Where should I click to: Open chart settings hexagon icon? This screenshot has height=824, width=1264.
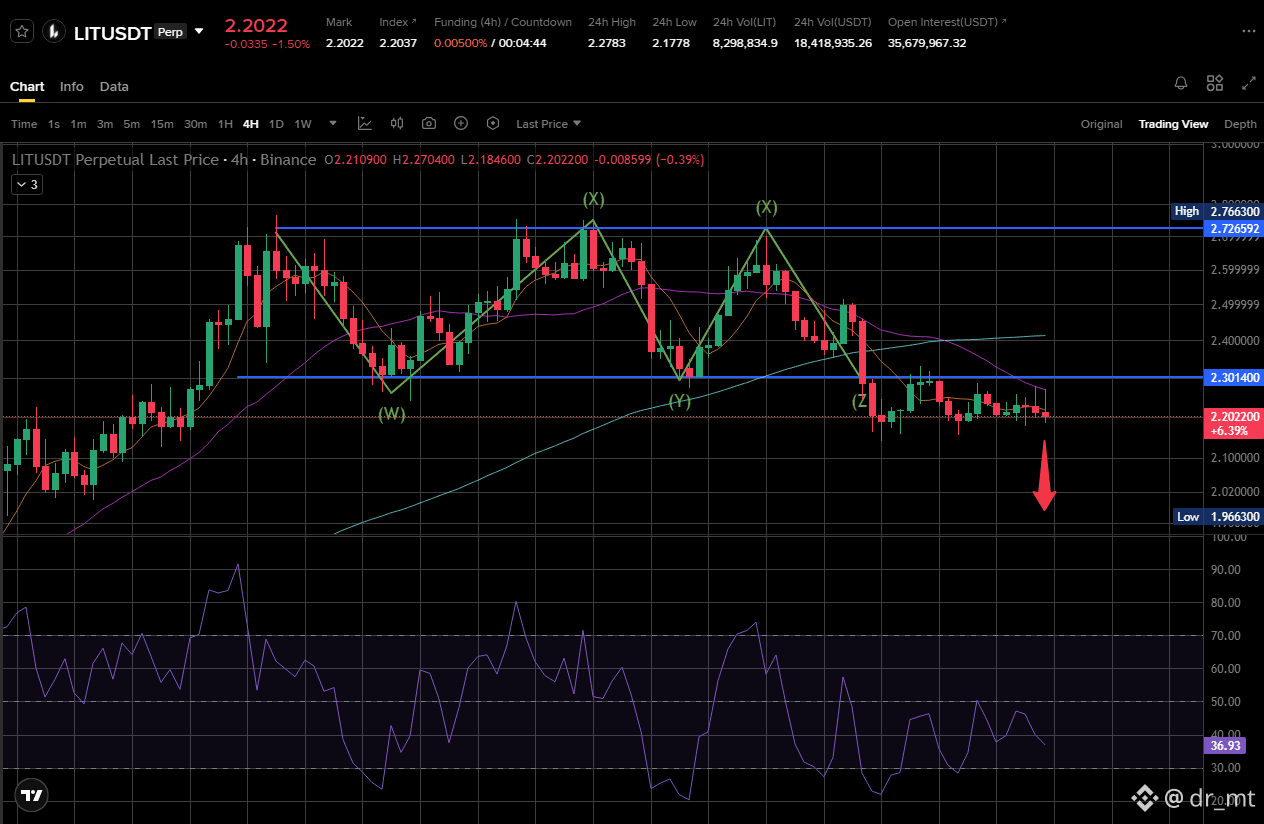point(493,124)
